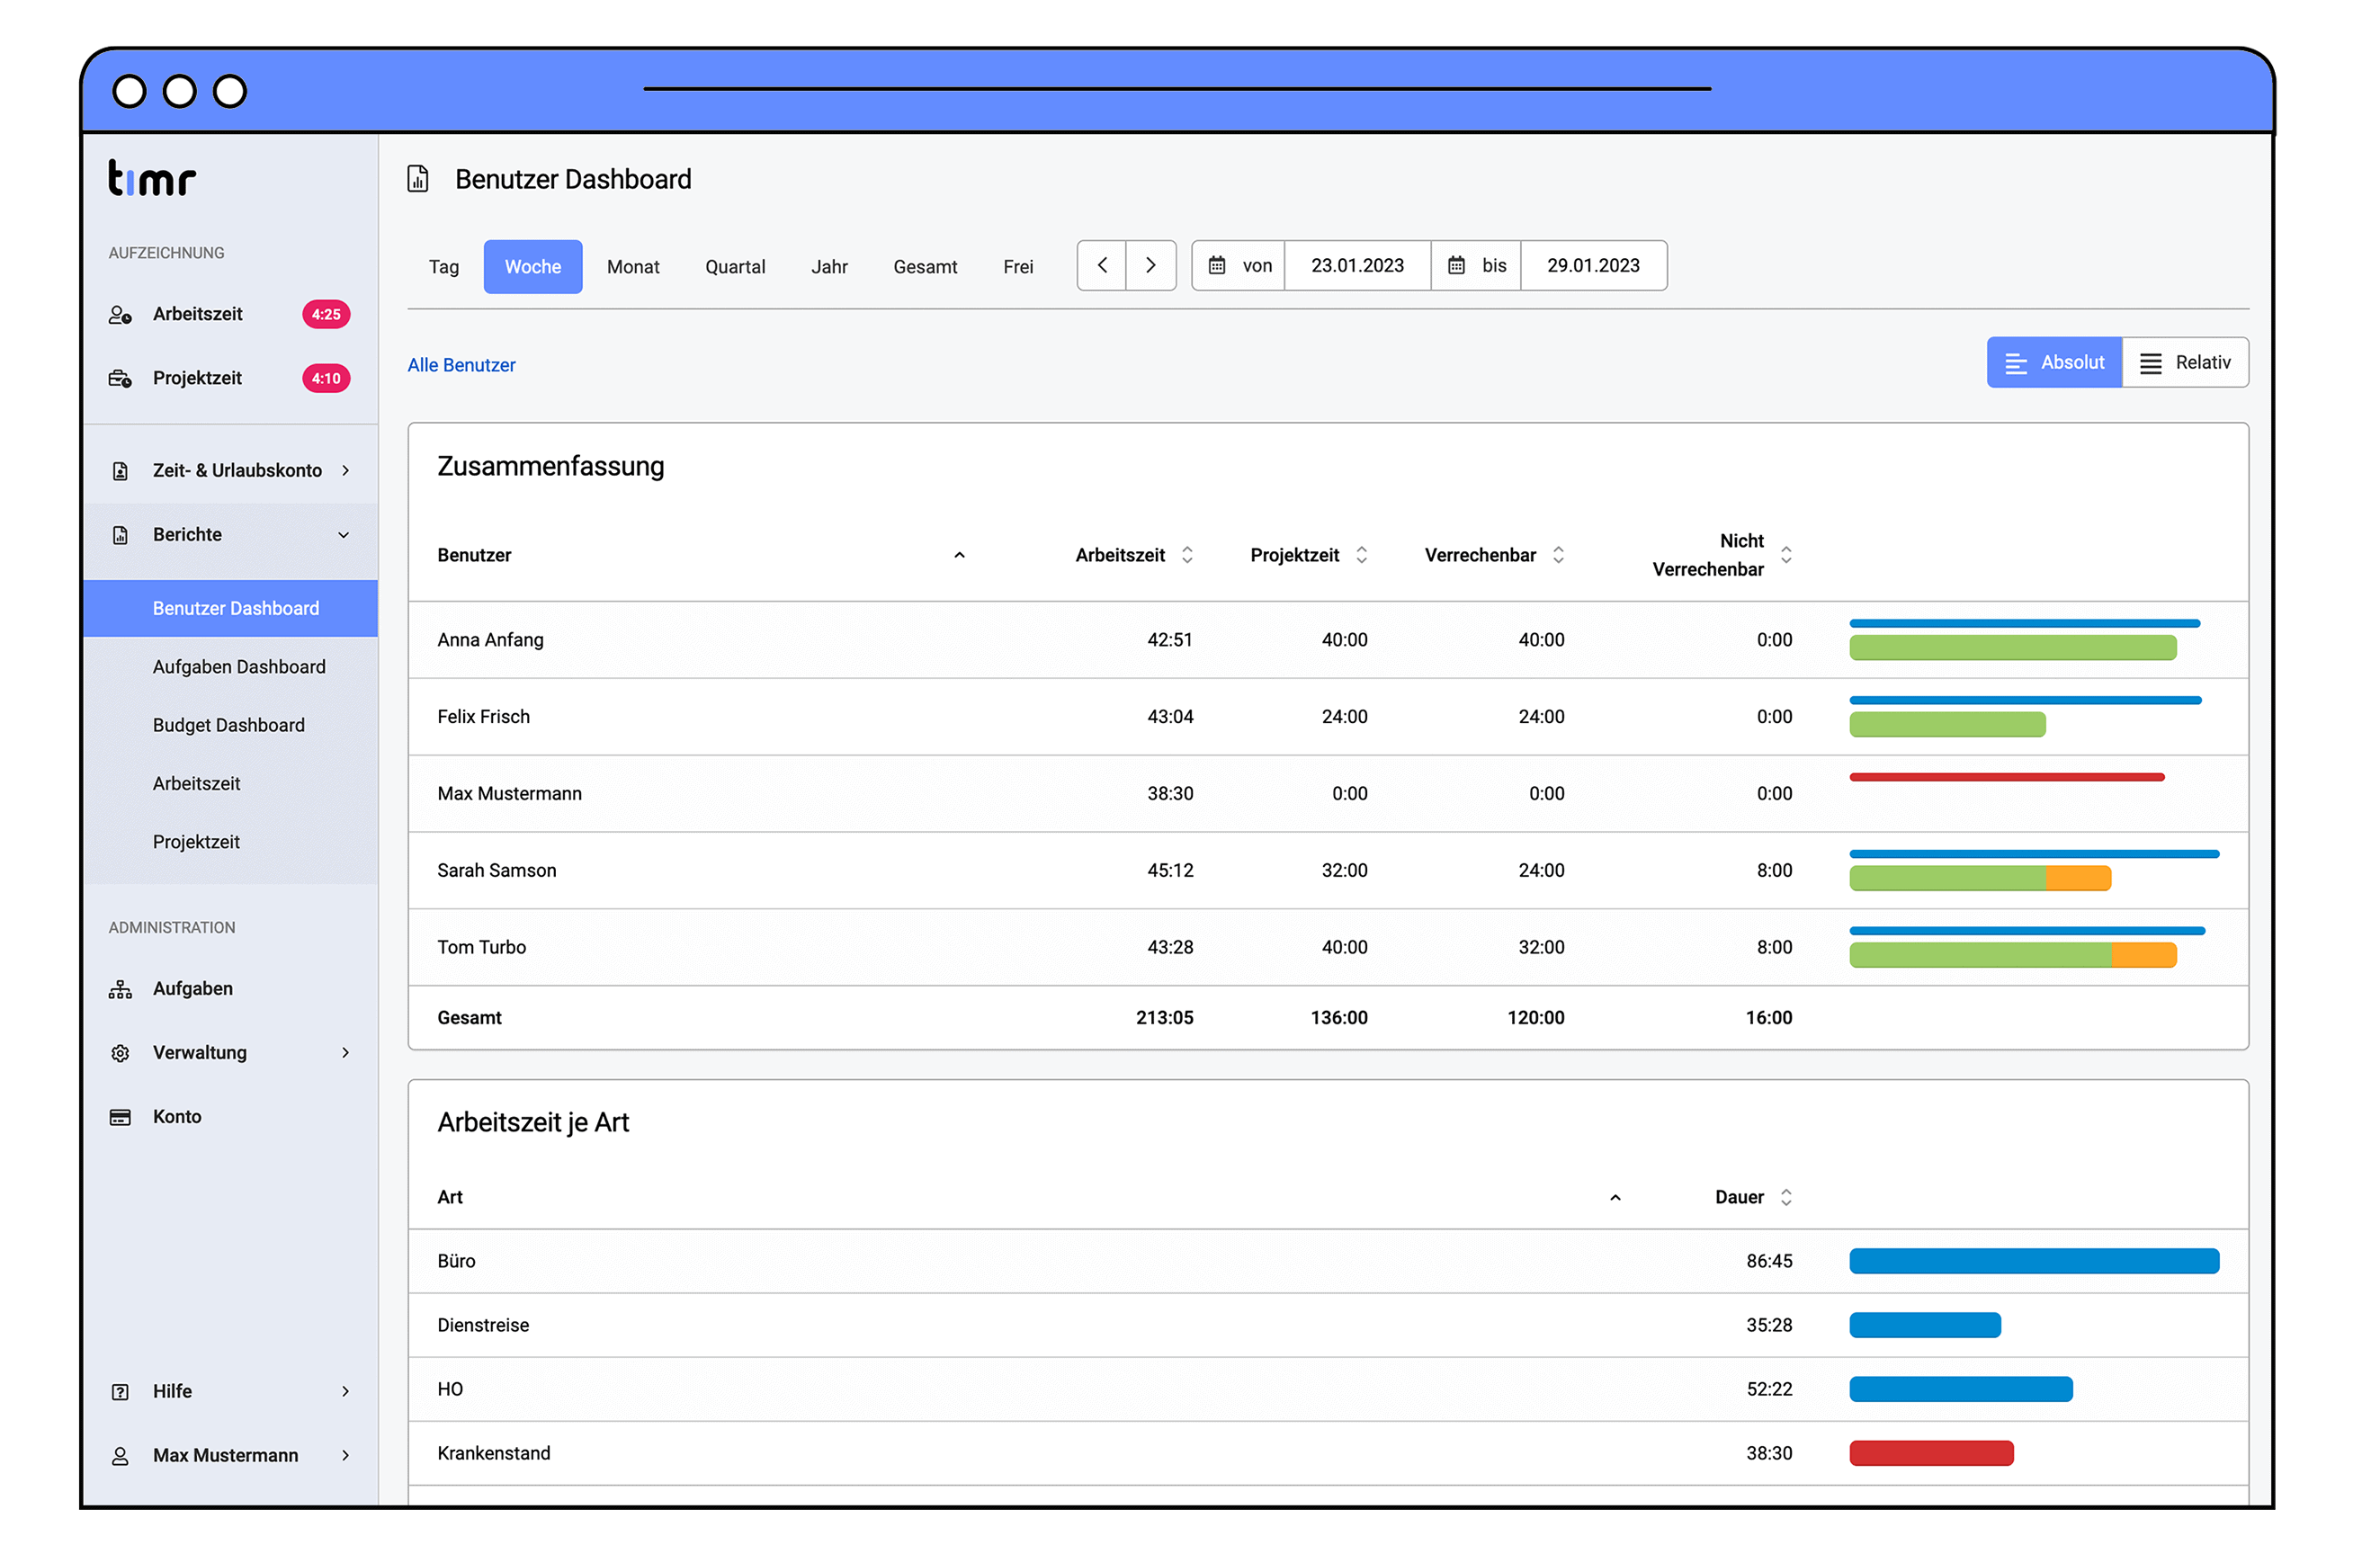
Task: Click Anna Anfang's green project time bar
Action: click(2013, 648)
